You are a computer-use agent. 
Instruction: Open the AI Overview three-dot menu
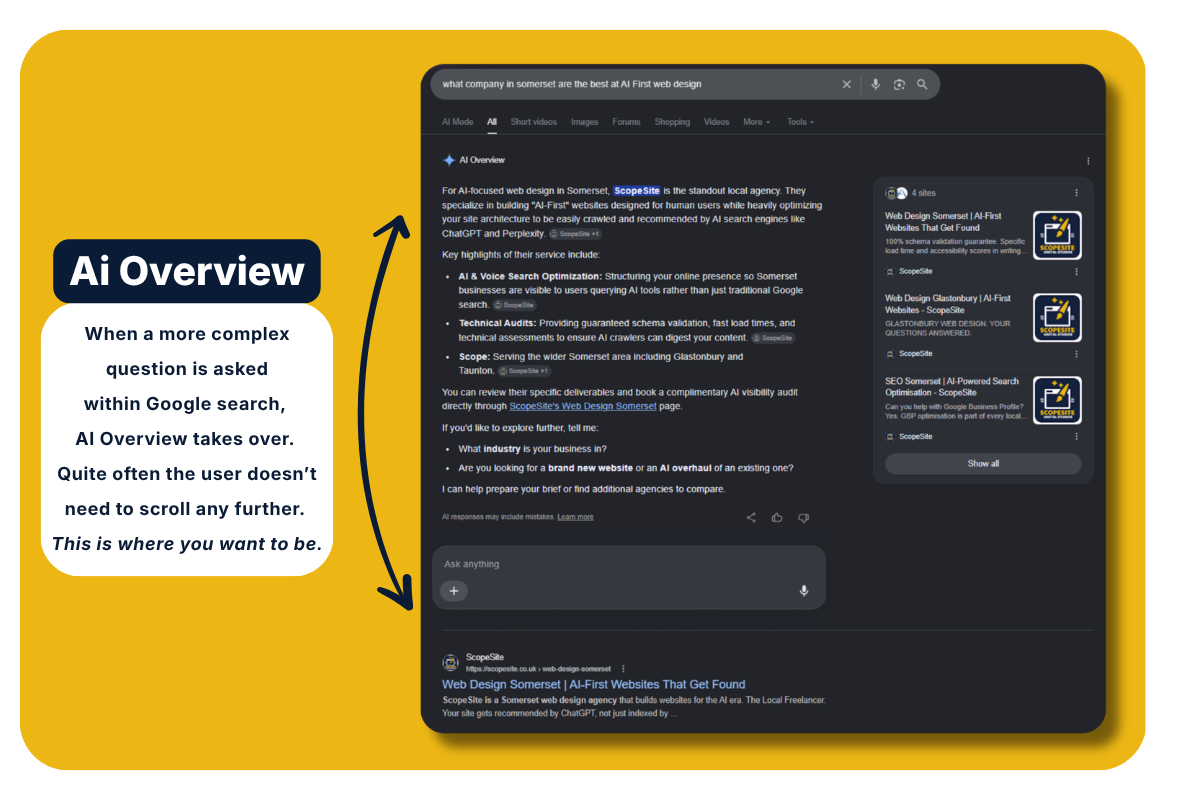(1088, 161)
